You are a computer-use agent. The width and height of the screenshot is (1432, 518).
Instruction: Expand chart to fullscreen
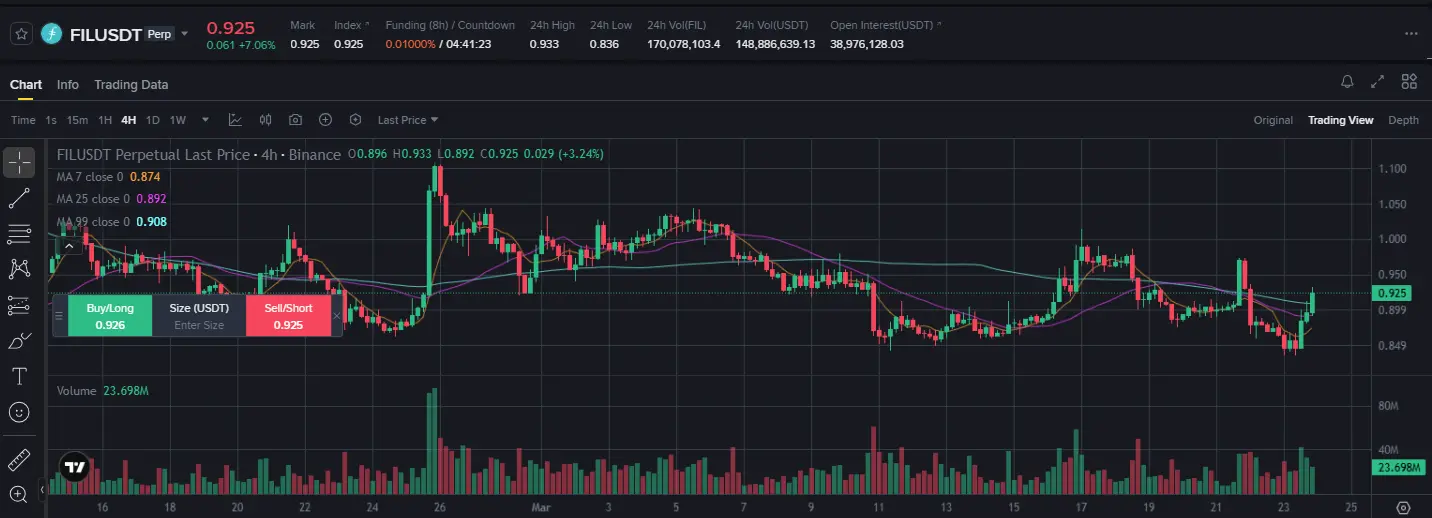pos(1377,82)
